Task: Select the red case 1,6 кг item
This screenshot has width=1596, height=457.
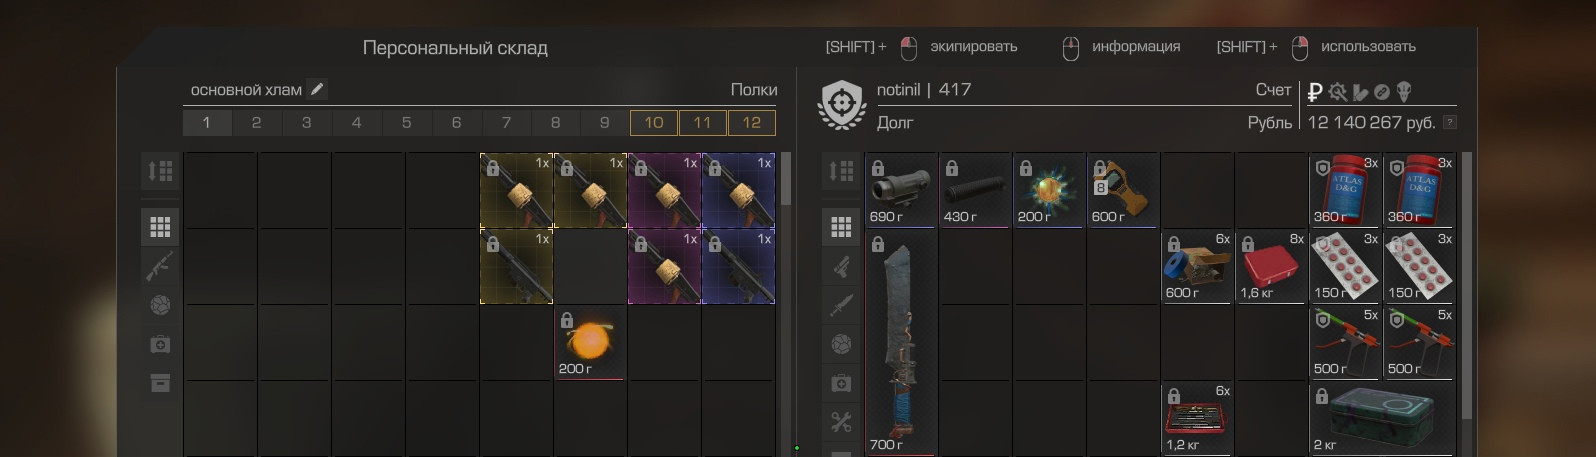Action: 1270,266
